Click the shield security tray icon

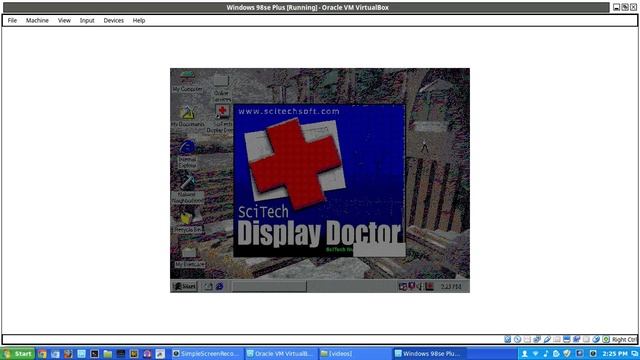point(567,353)
